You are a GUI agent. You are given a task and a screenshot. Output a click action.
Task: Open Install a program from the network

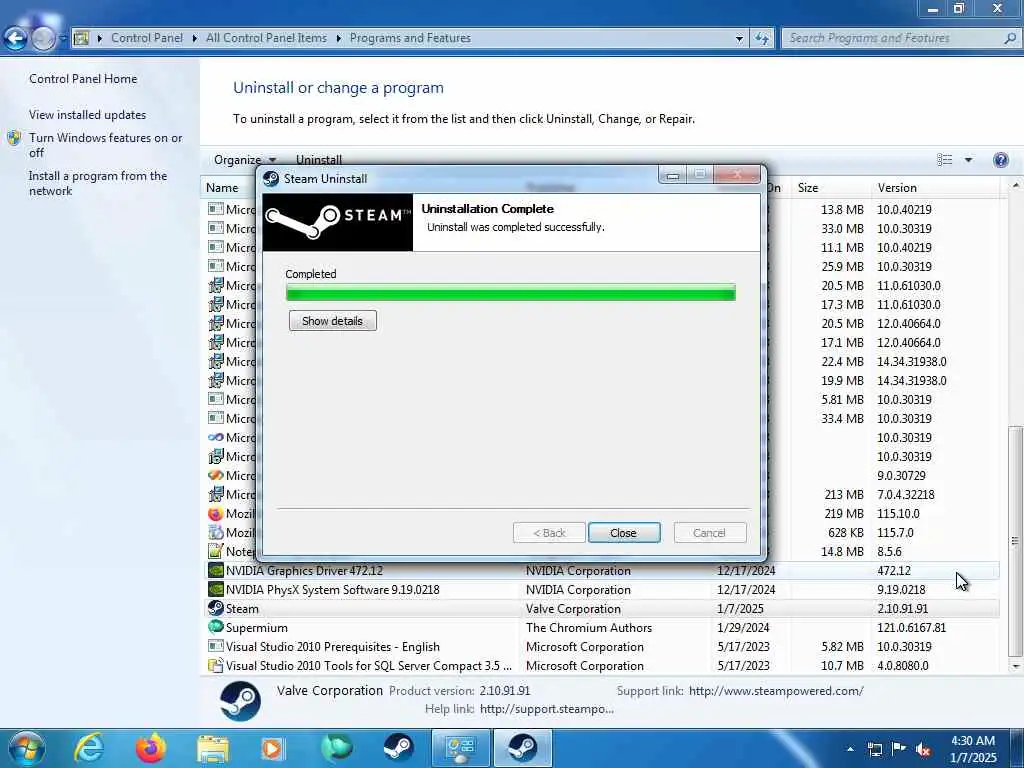click(x=98, y=184)
